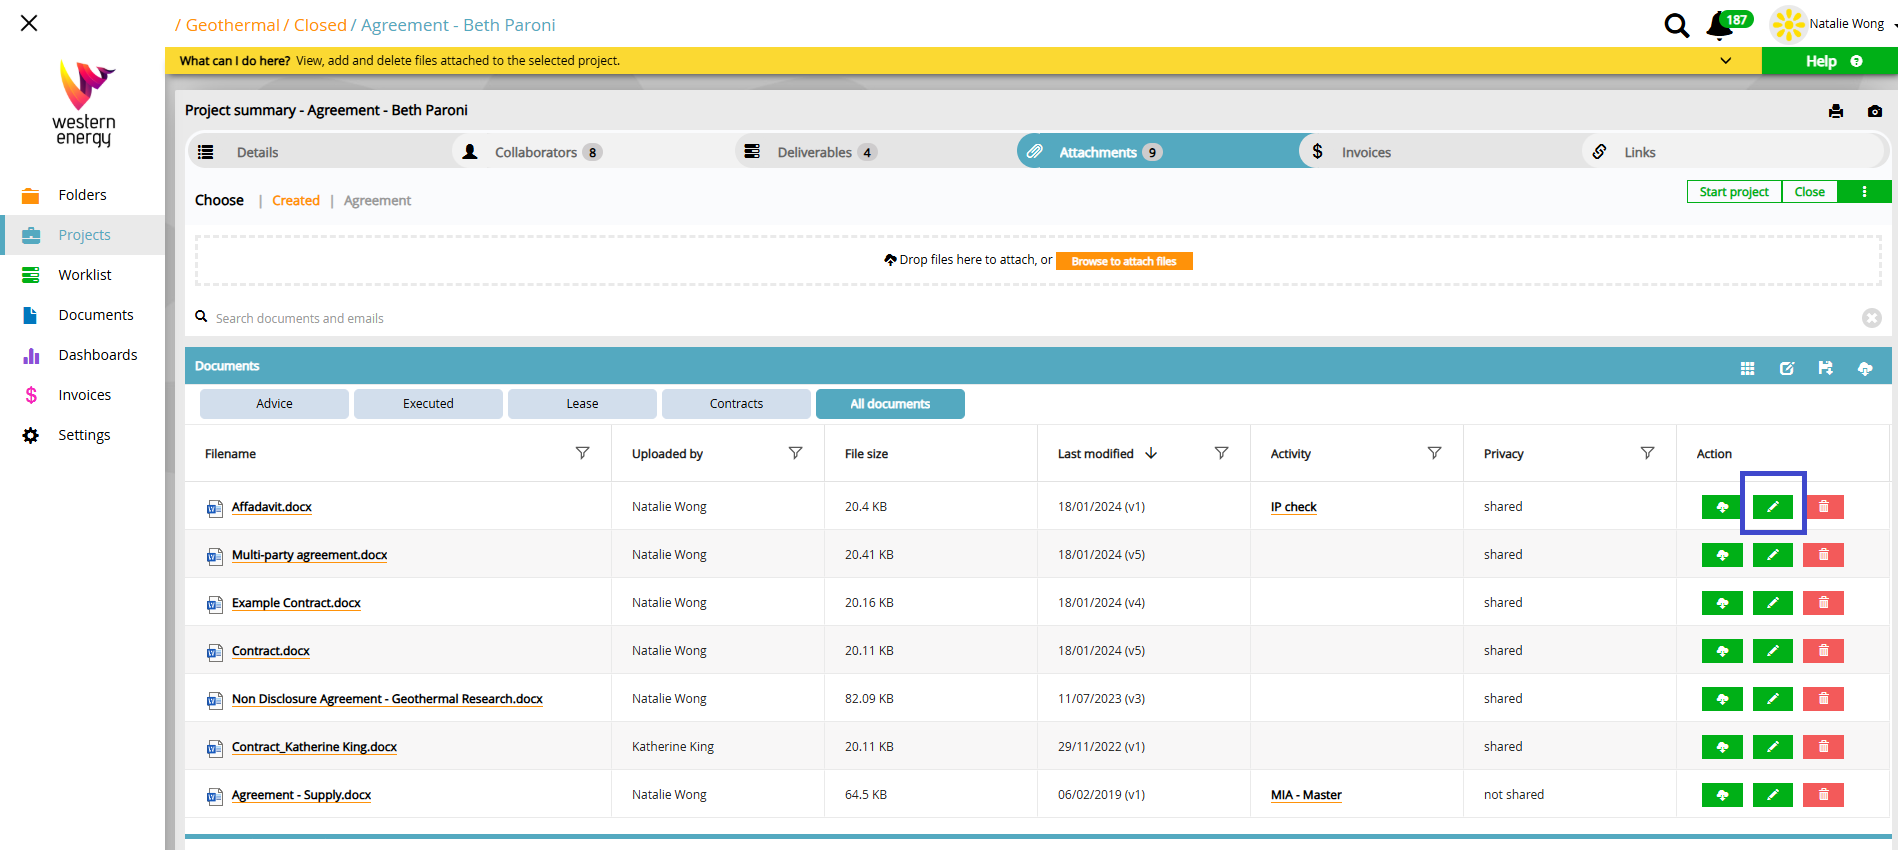Filter by the Contracts category
The width and height of the screenshot is (1898, 850).
pyautogui.click(x=736, y=404)
